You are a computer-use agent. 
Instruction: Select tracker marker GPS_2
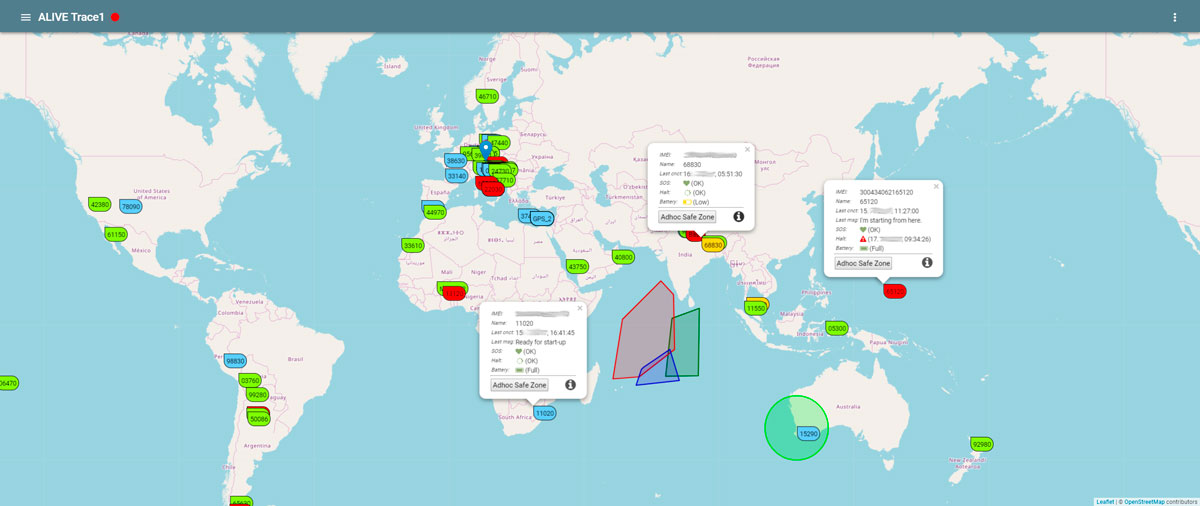click(x=542, y=219)
